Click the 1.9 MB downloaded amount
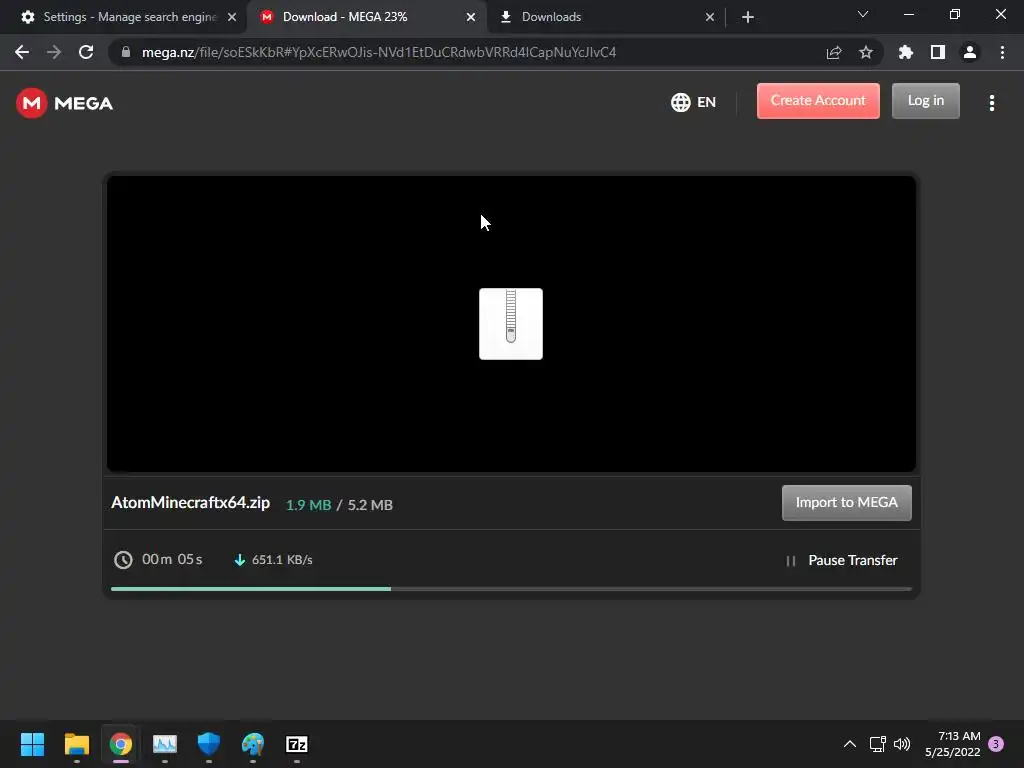 pos(308,505)
